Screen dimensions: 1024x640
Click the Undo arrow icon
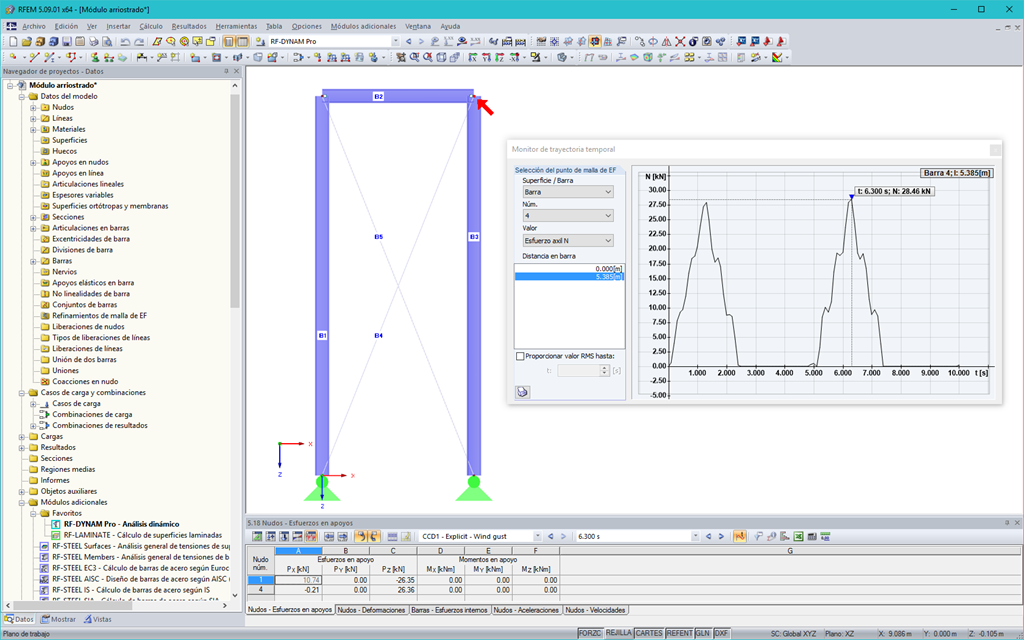pyautogui.click(x=125, y=41)
